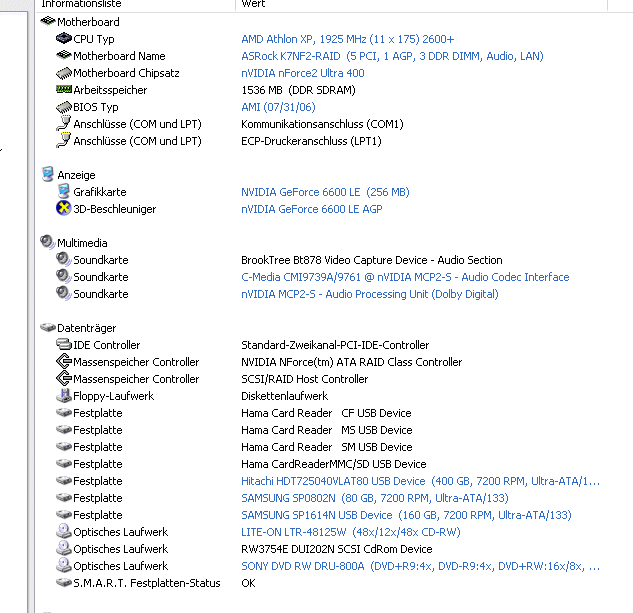The width and height of the screenshot is (633, 613).
Task: Open the AMI (07/31/06) BIOS link
Action: [x=278, y=107]
